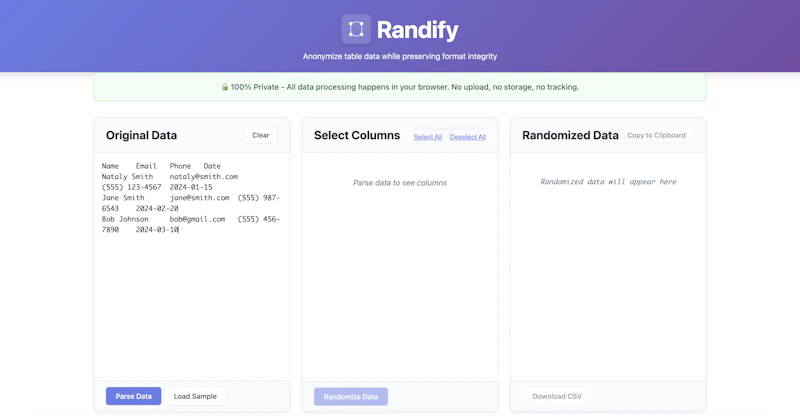Click the Parse Data button
Screen dimensions: 800x416
[134, 396]
